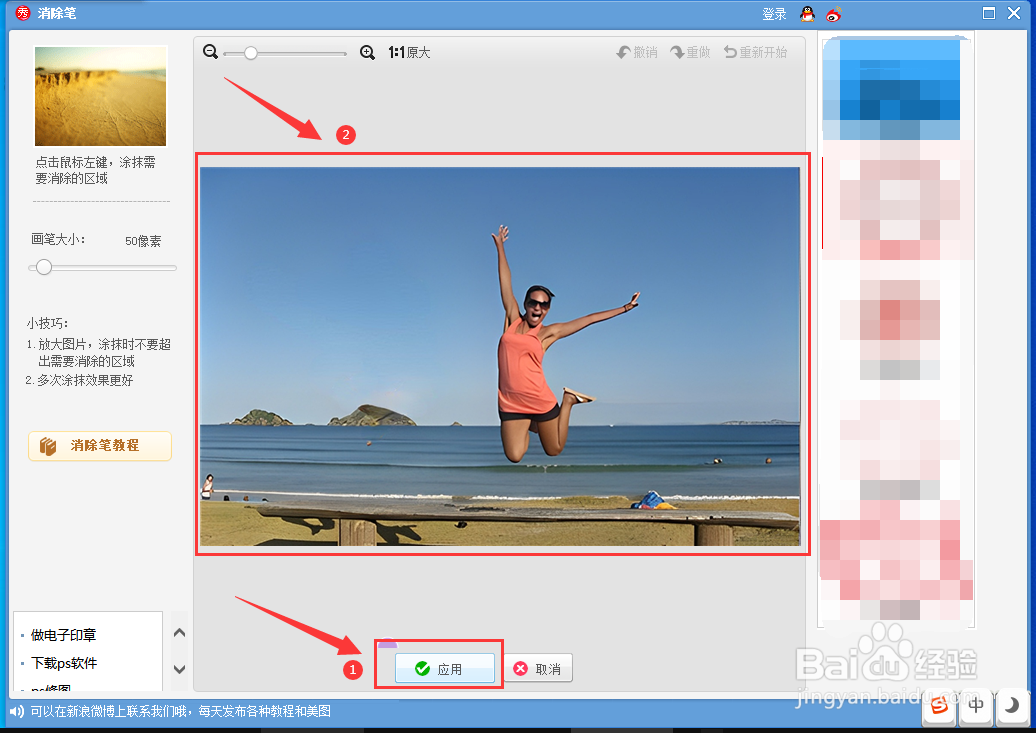
Task: Open the 下载ps软件 link
Action: (x=64, y=663)
